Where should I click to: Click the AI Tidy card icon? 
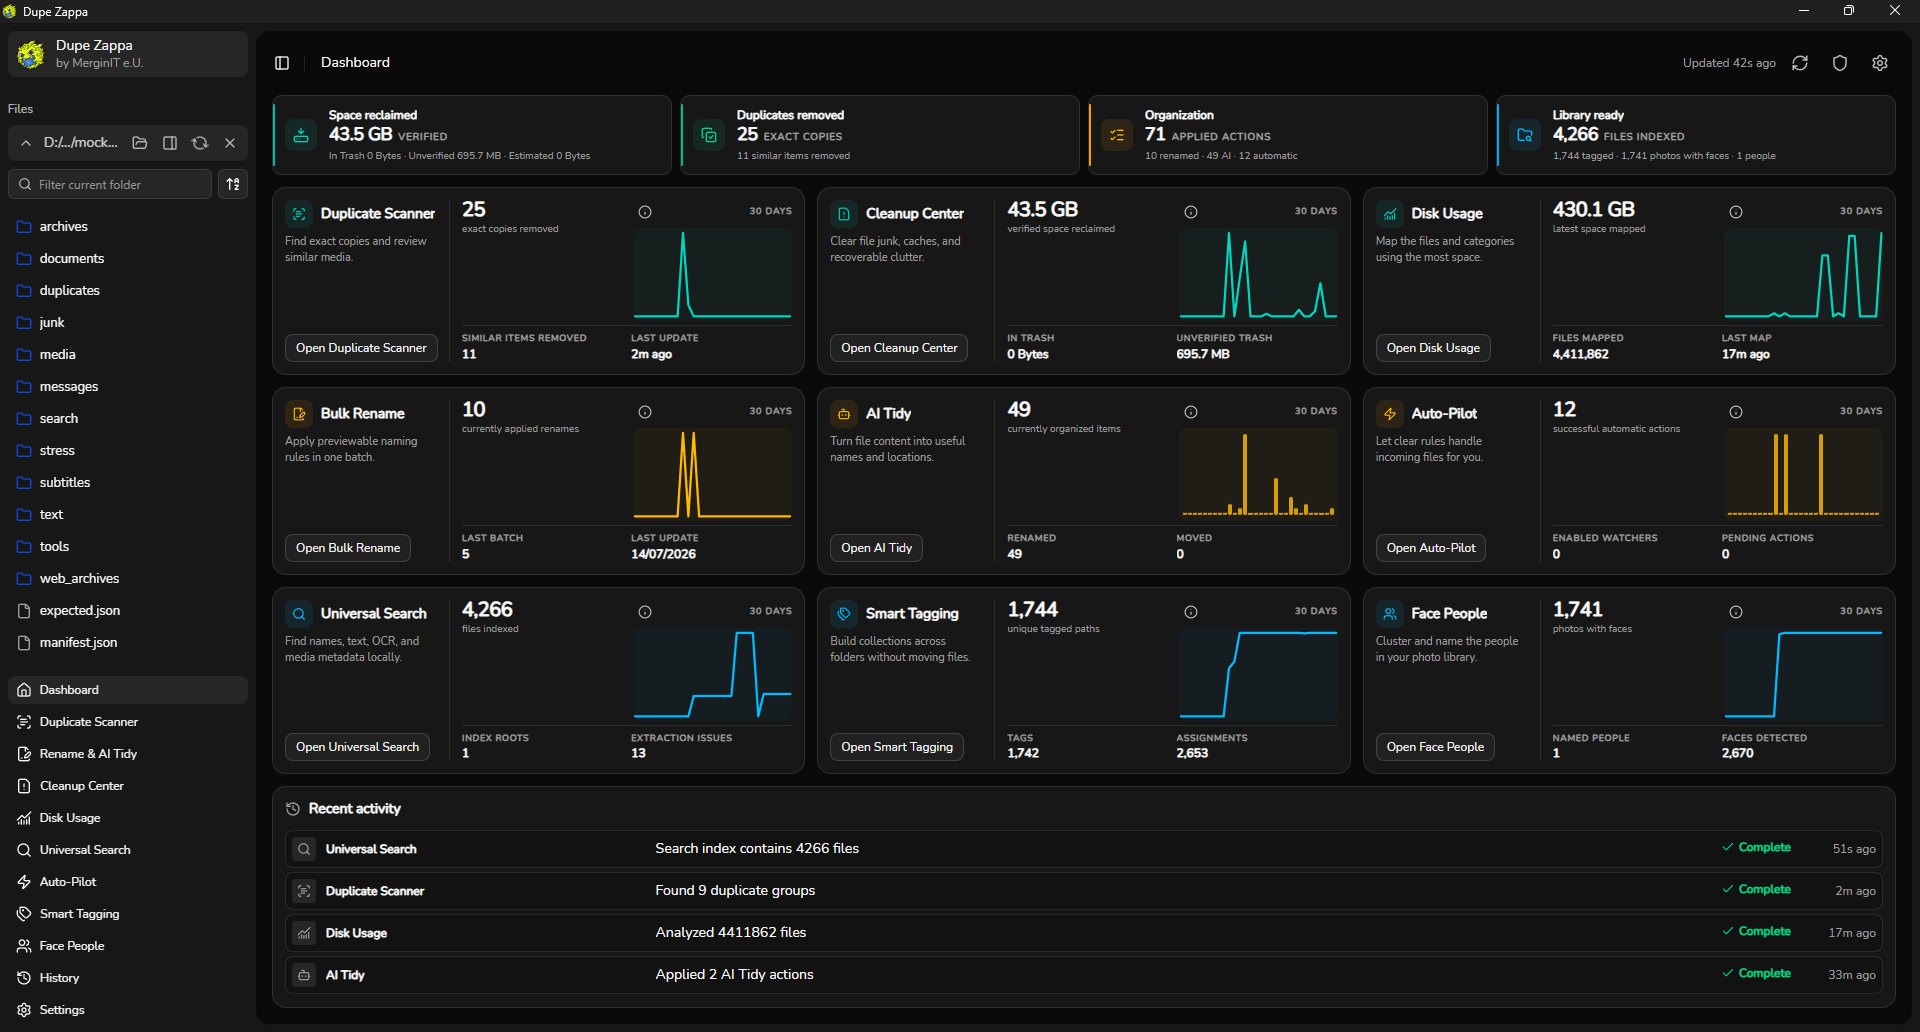[844, 414]
